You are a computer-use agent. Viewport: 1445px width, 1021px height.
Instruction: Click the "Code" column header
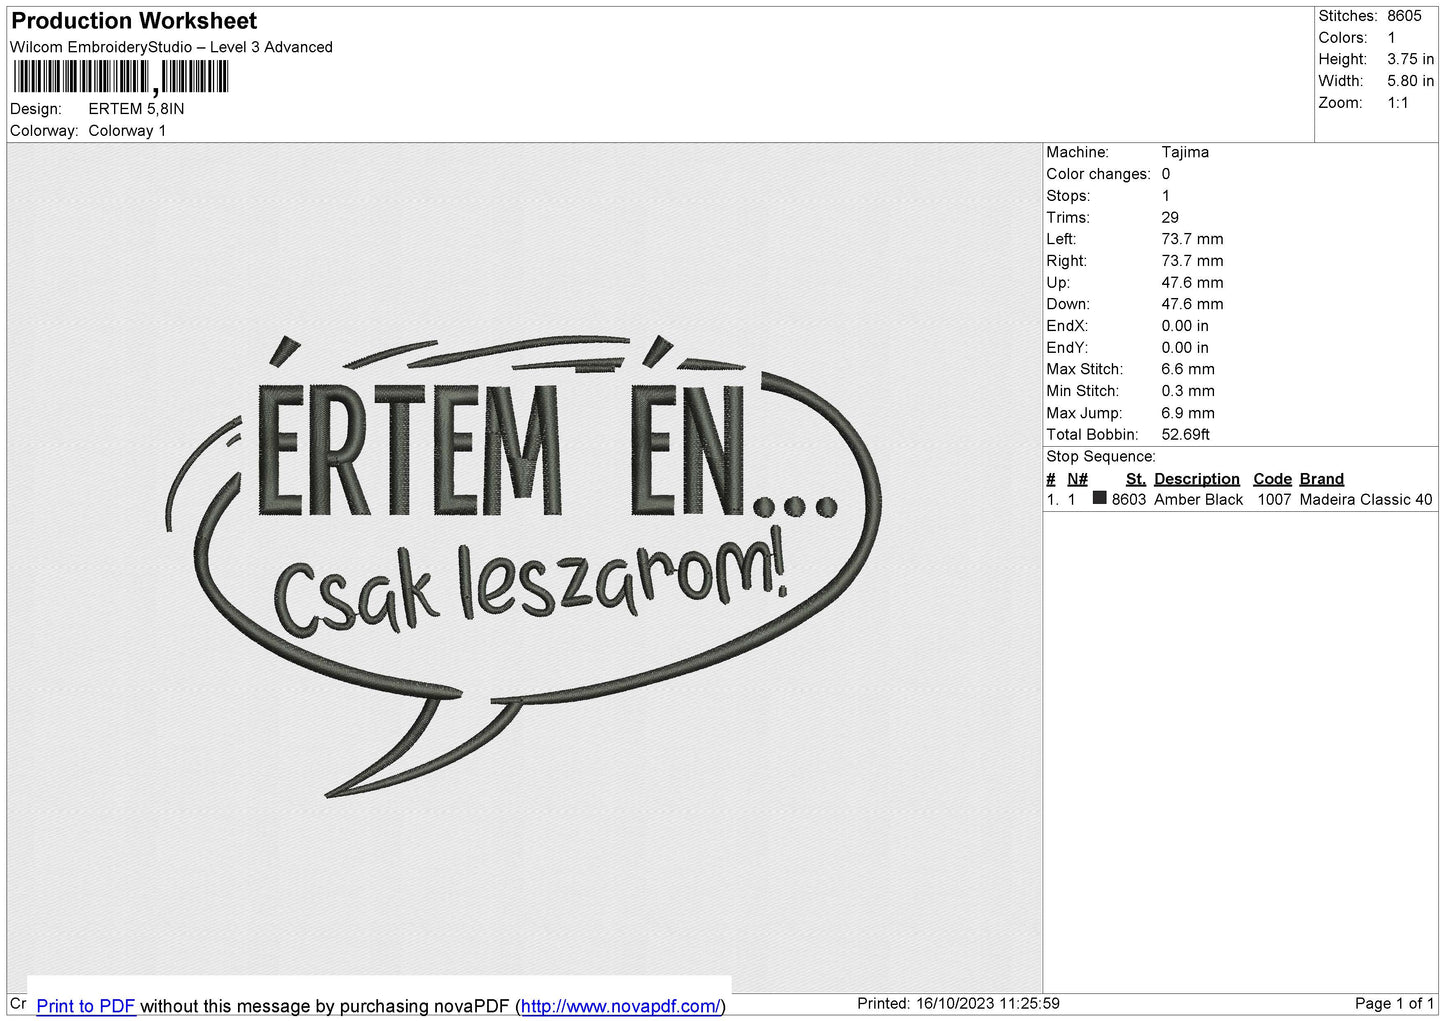pyautogui.click(x=1273, y=479)
